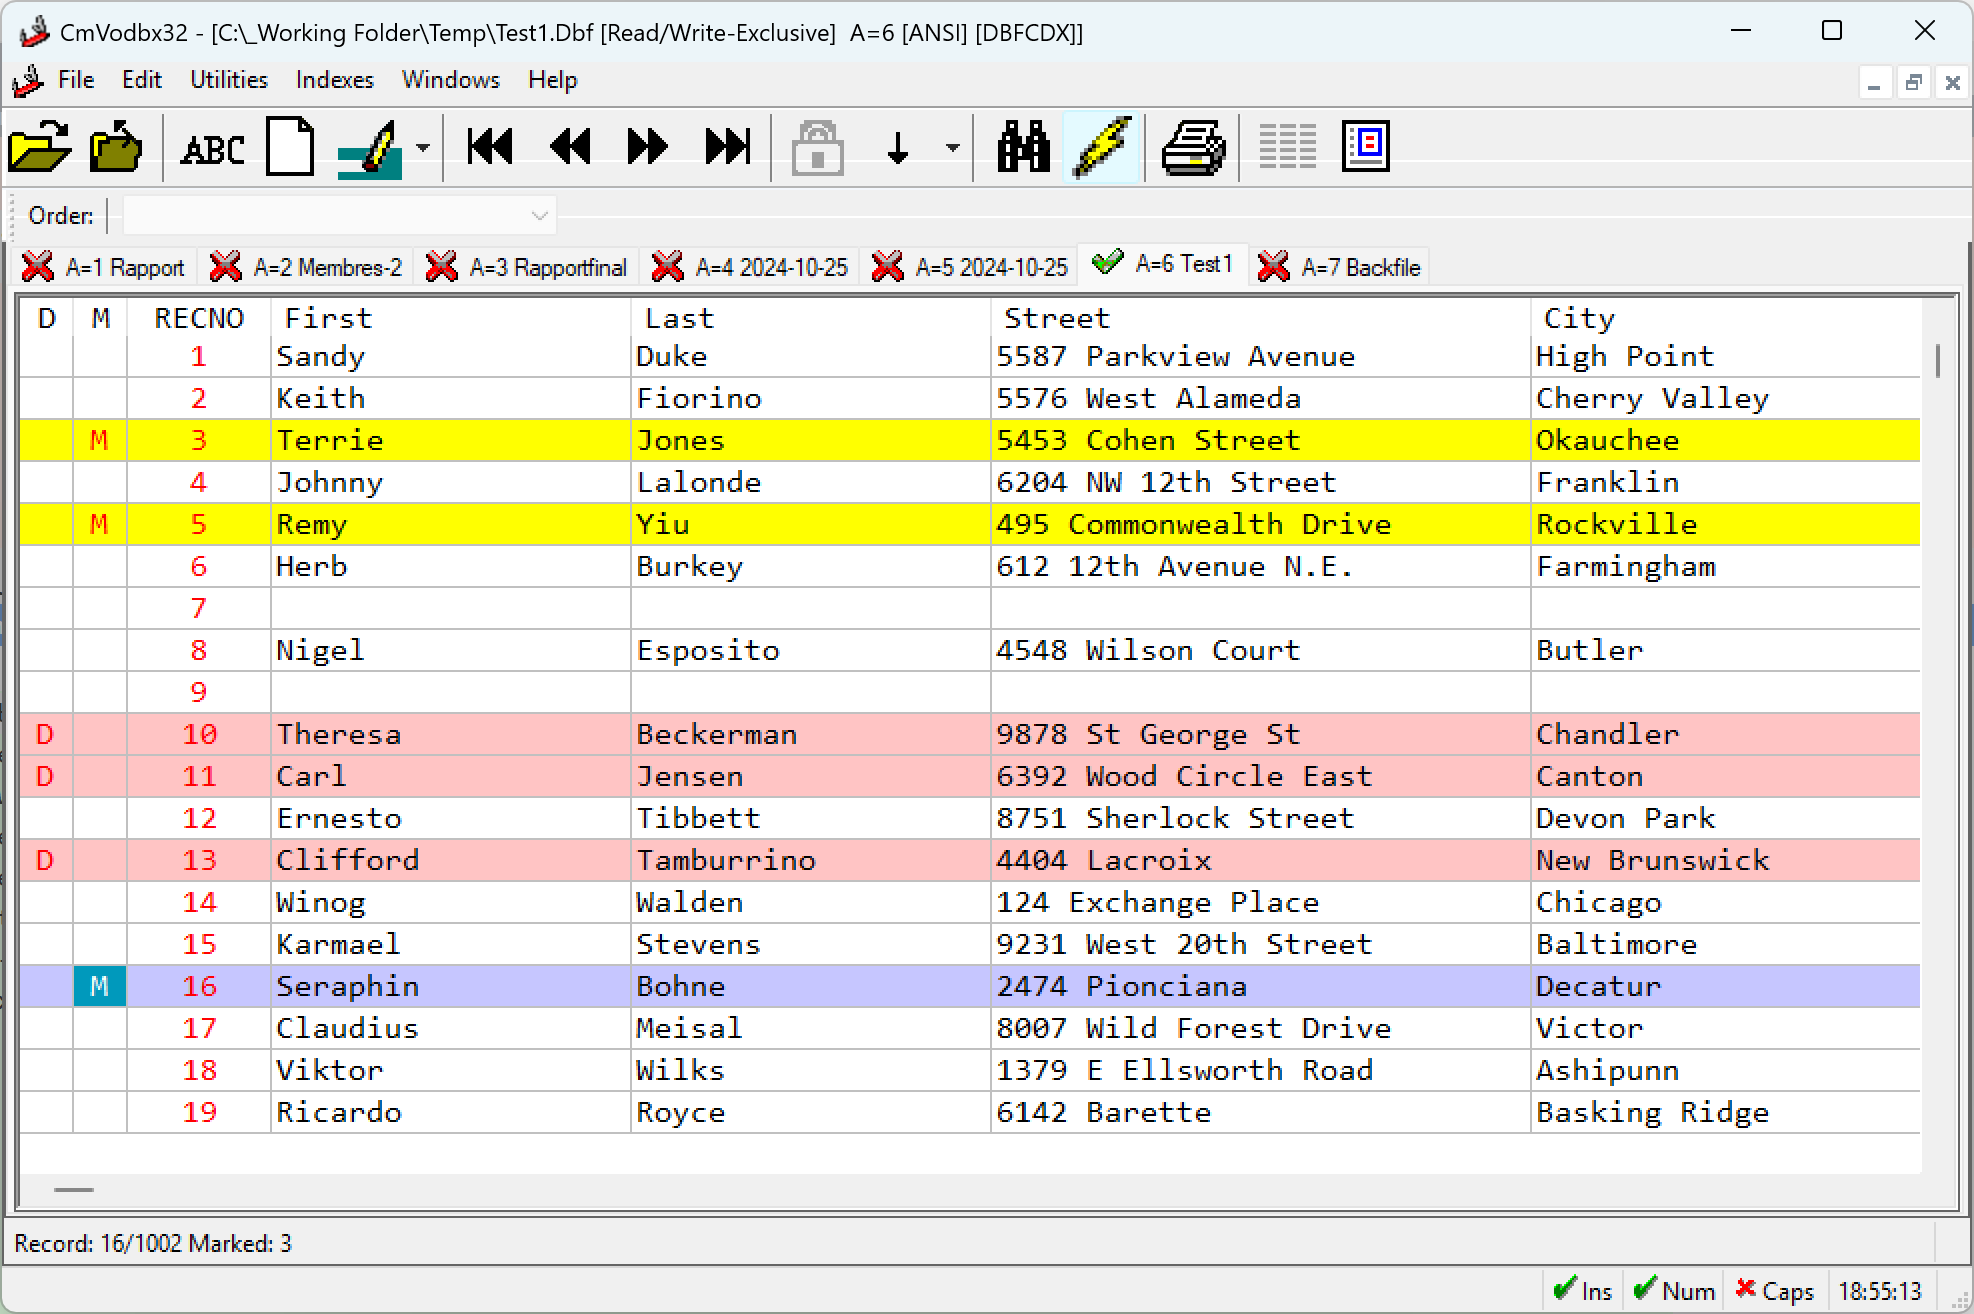
Task: Click the City column header
Action: 1578,318
